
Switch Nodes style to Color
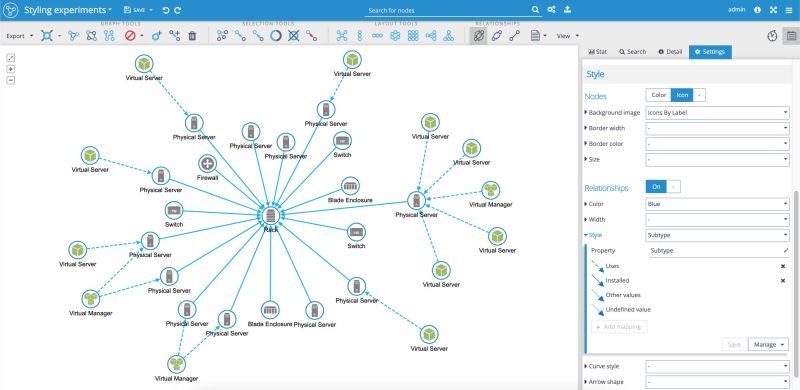click(658, 95)
